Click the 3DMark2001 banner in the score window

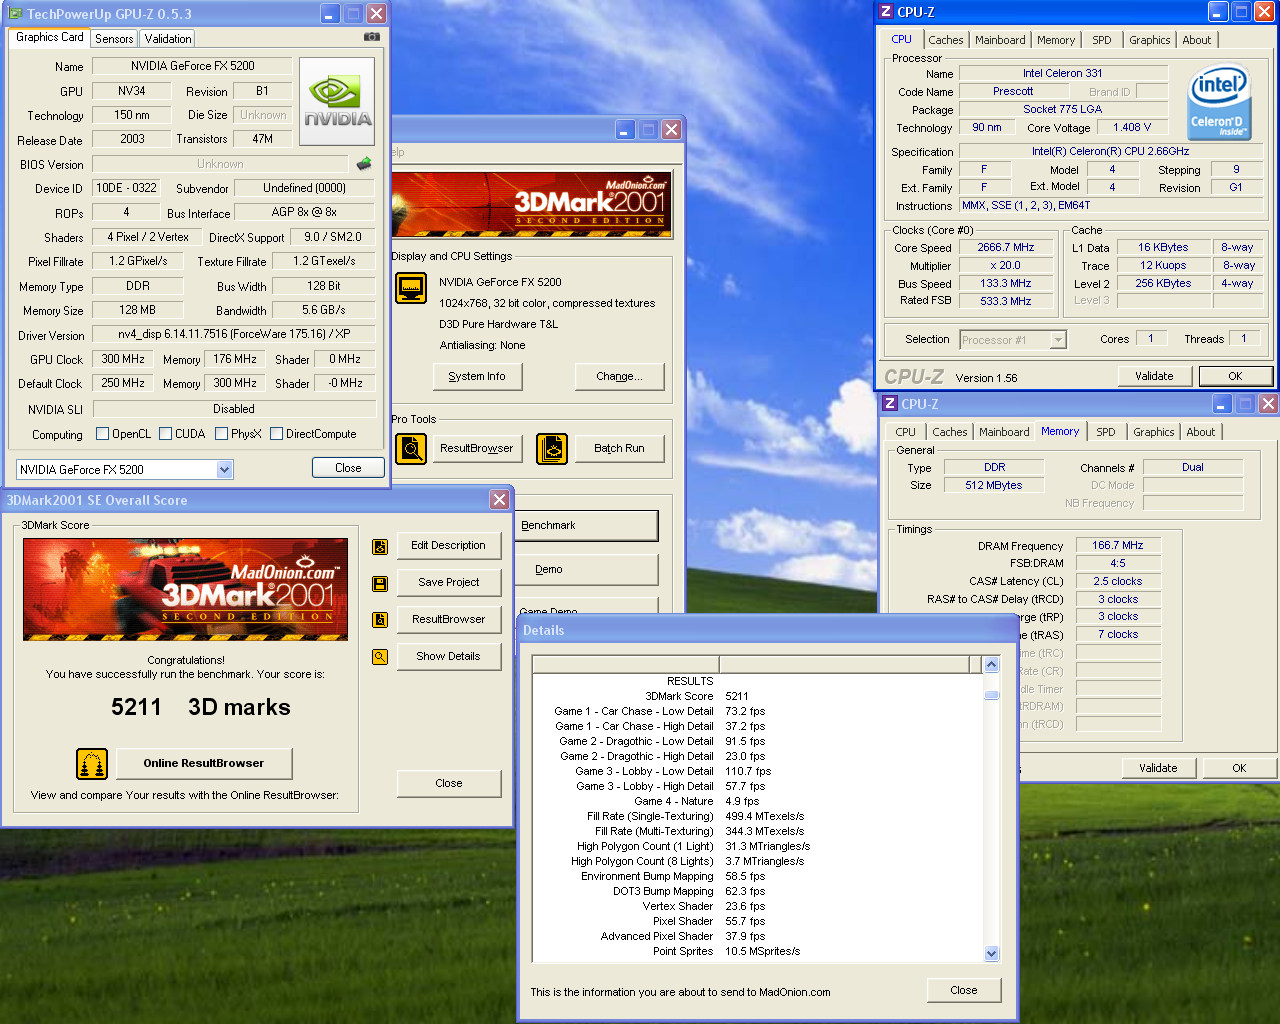pyautogui.click(x=186, y=589)
